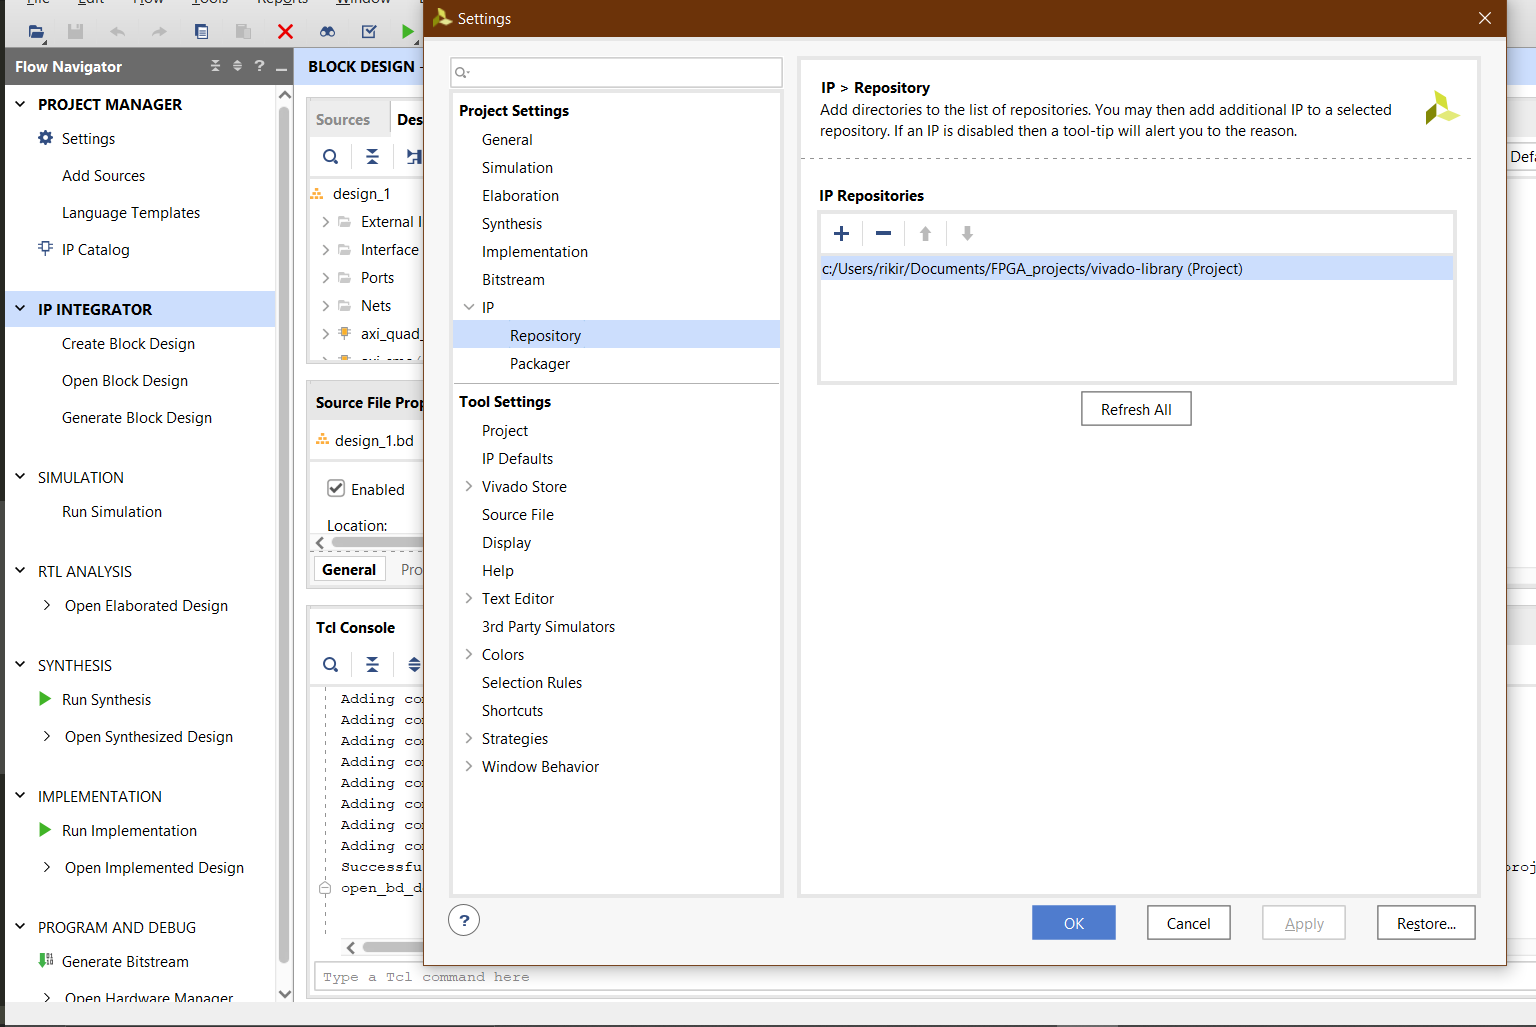1536x1027 pixels.
Task: Click the Restore... button
Action: (1426, 922)
